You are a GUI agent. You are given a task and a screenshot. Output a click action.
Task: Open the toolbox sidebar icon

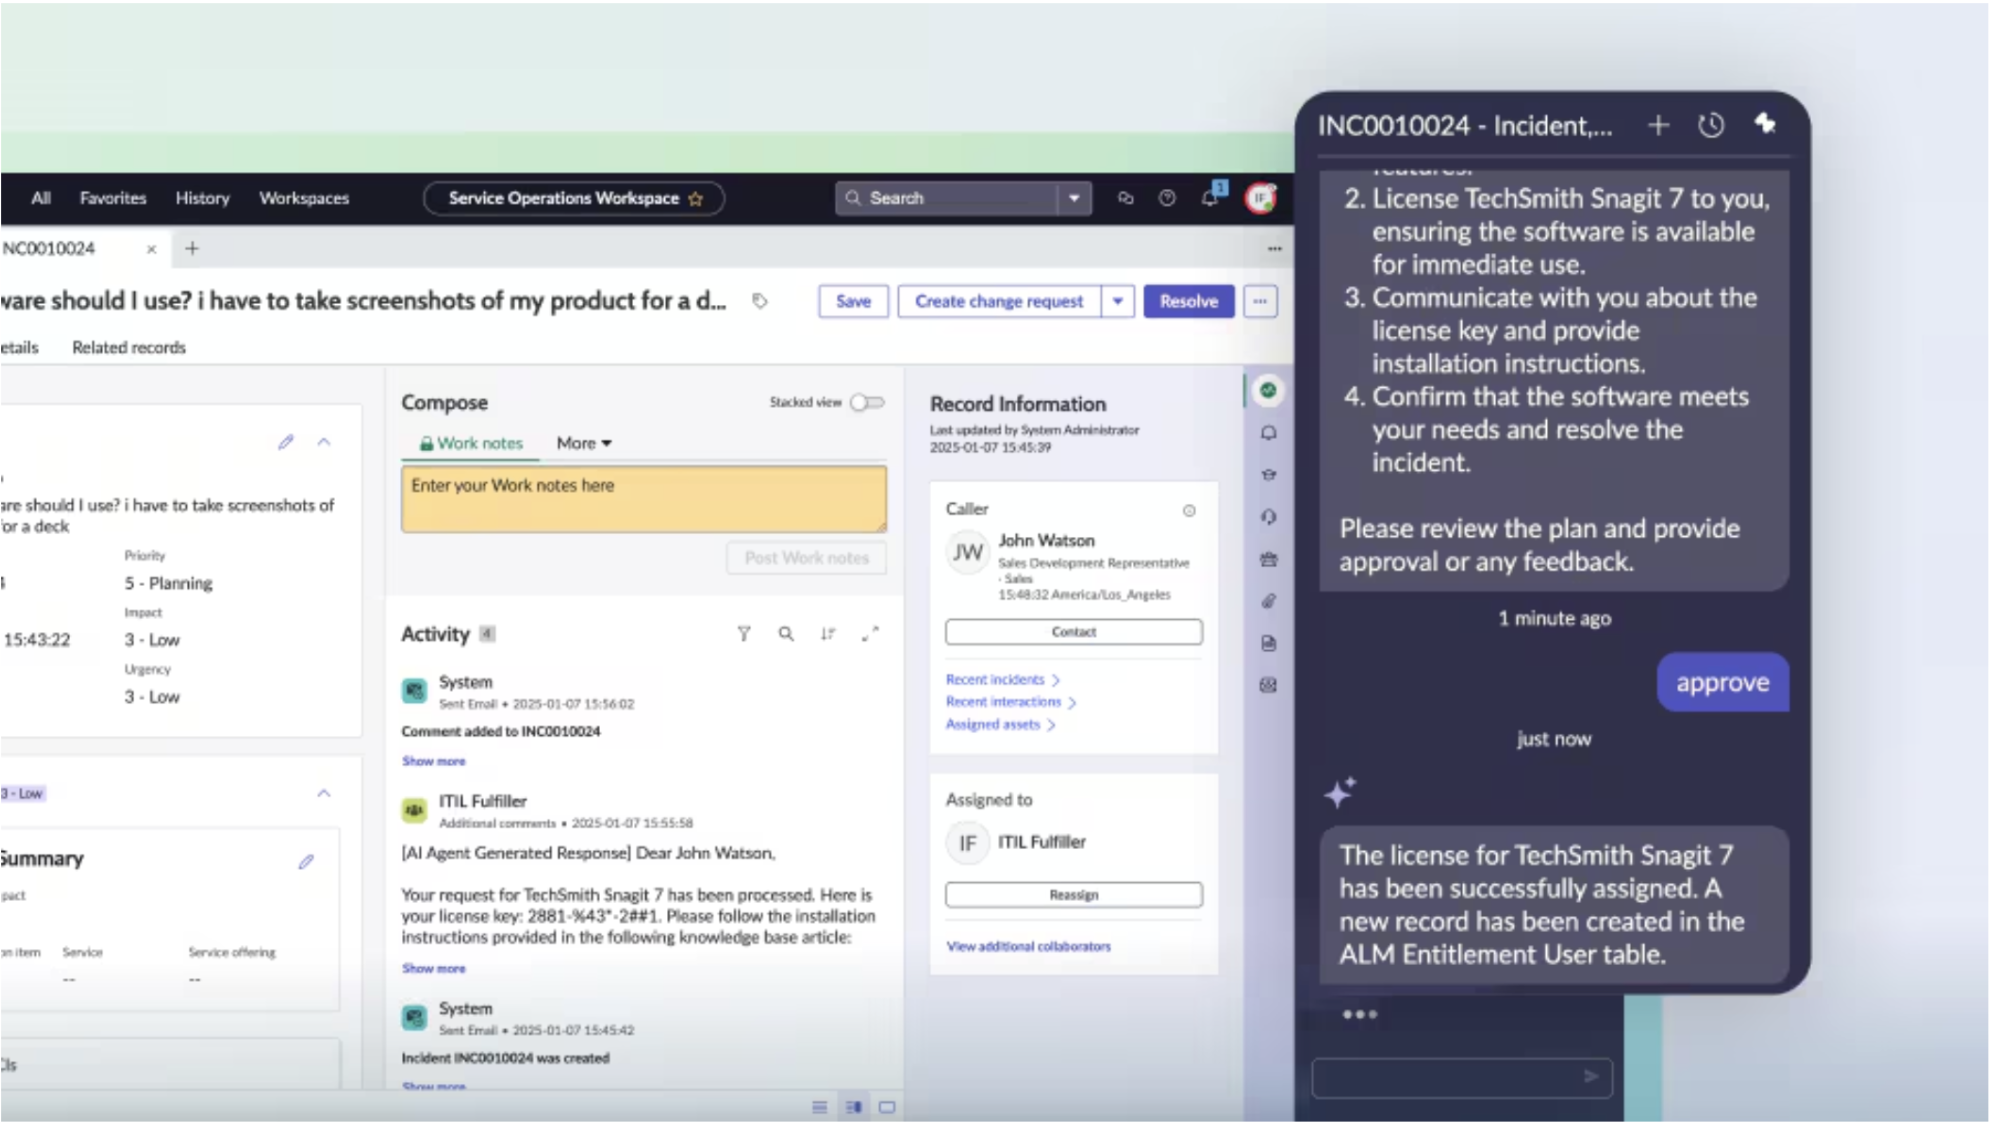click(1268, 559)
